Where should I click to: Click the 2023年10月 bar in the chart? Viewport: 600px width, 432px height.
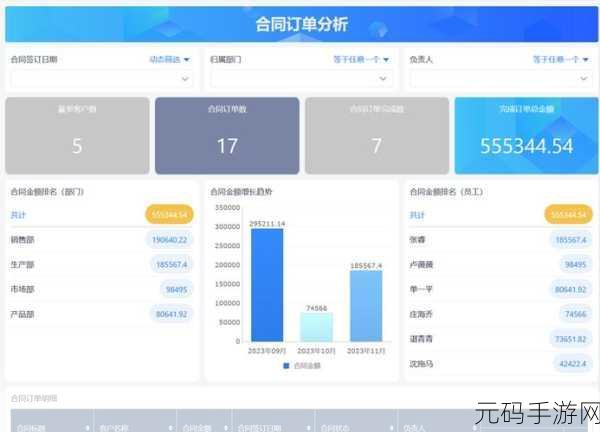(316, 327)
